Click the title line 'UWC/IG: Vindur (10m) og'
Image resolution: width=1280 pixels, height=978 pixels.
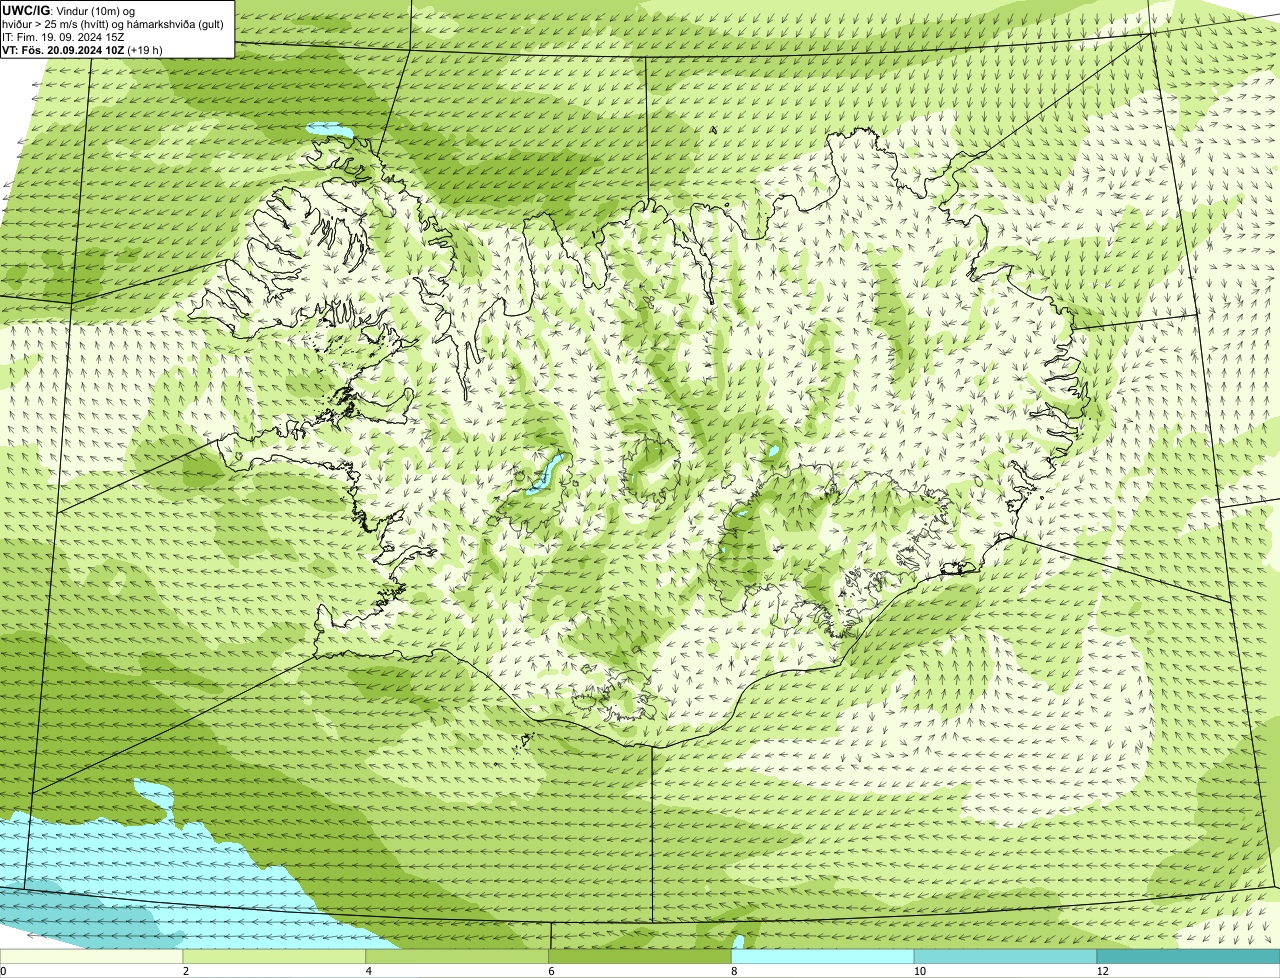(x=68, y=11)
